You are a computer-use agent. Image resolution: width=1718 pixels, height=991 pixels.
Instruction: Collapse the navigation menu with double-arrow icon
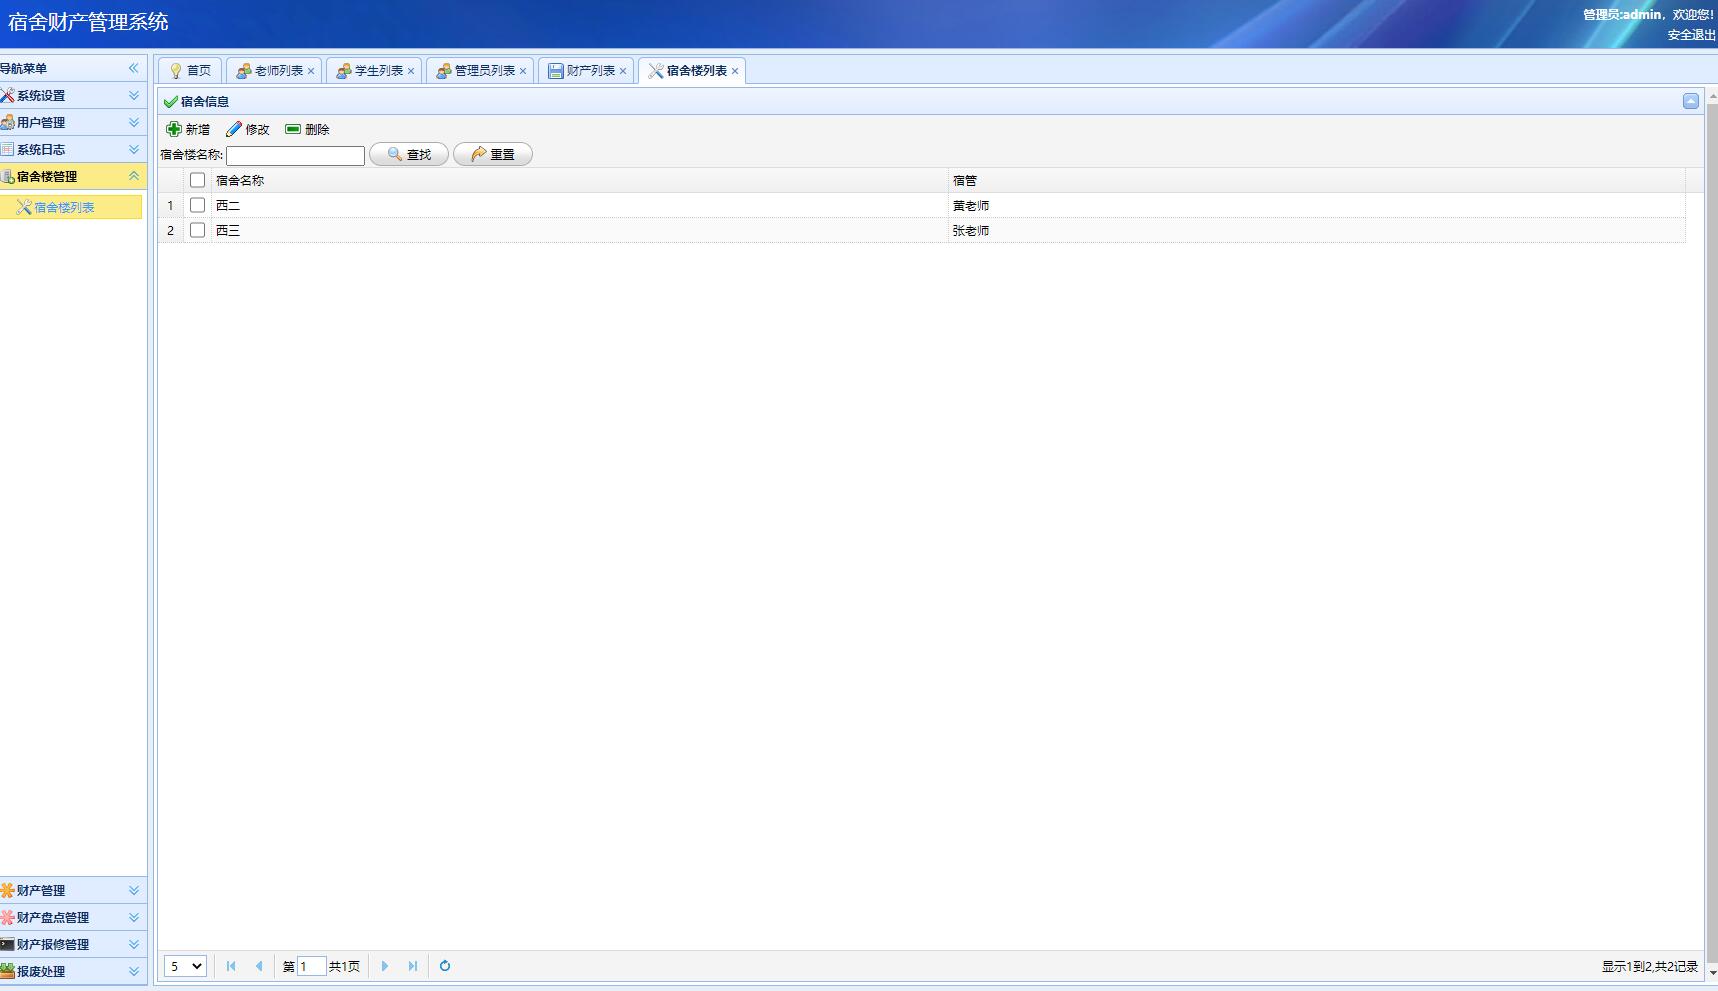coord(133,68)
